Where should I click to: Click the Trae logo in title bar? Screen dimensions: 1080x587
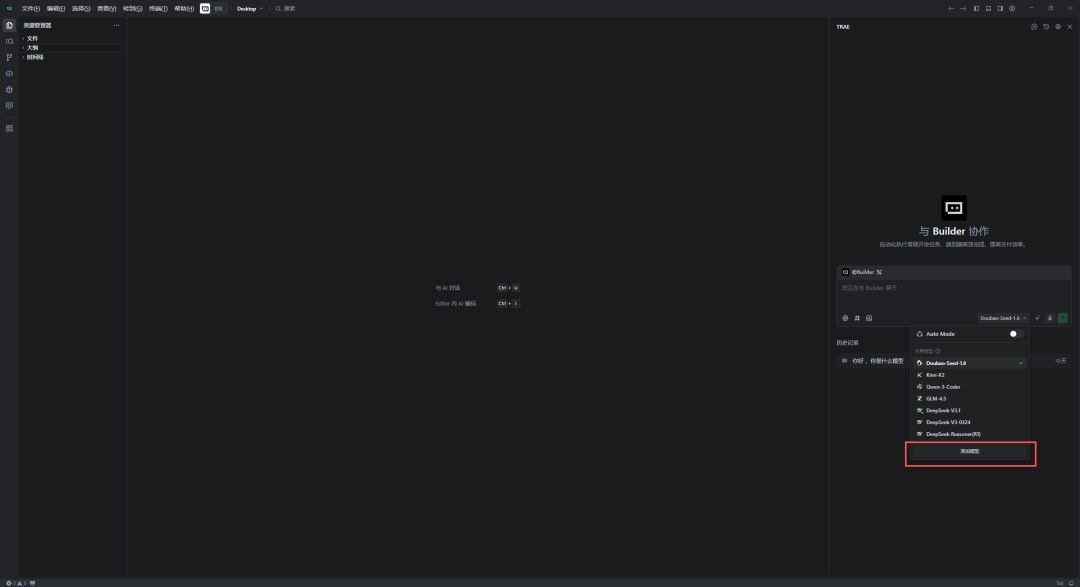[9, 8]
